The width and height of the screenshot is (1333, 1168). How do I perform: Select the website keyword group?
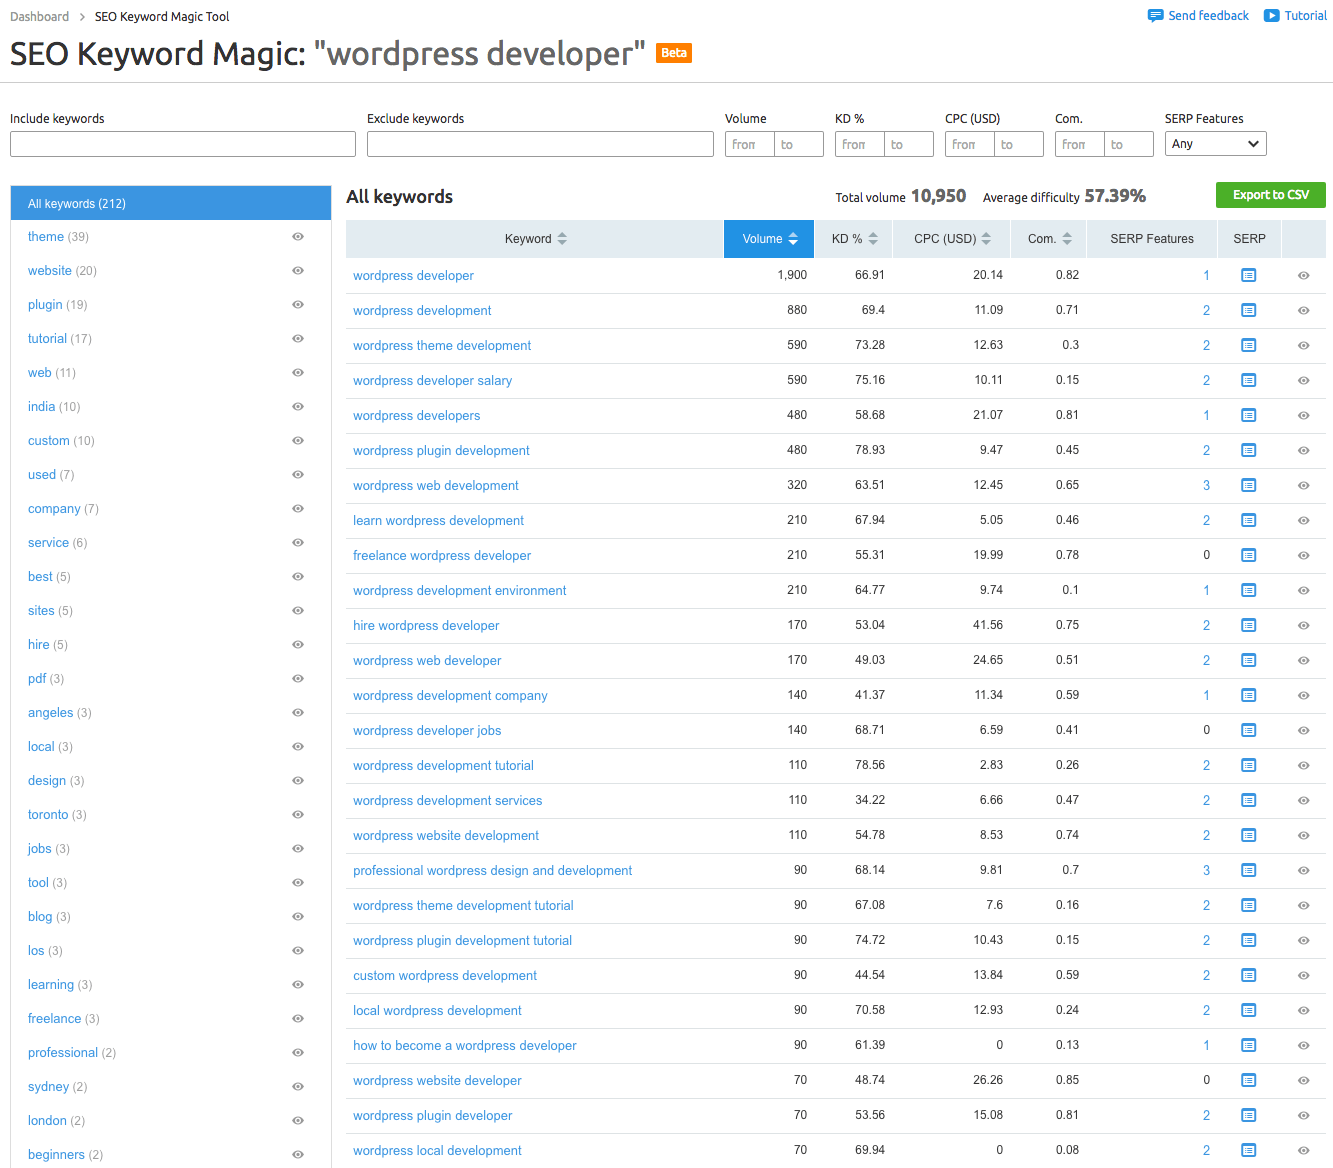[x=50, y=271]
